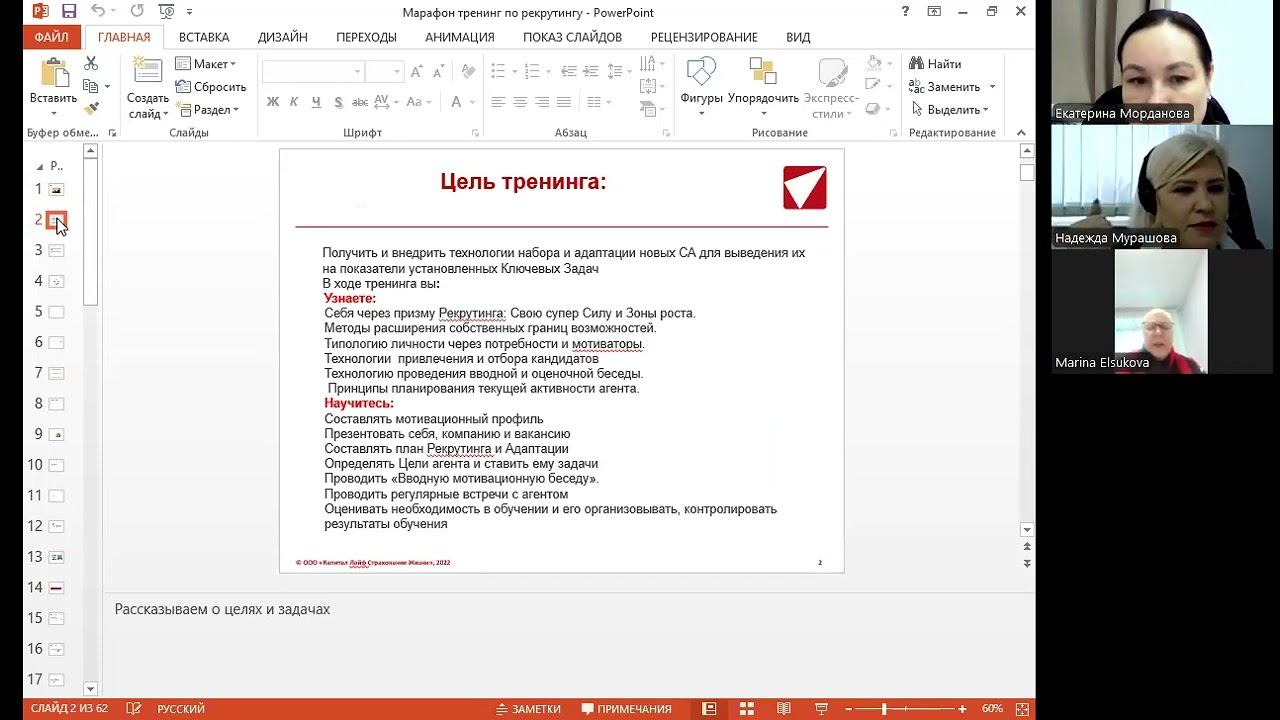The height and width of the screenshot is (720, 1280).
Task: Click the Save icon in quick access toolbar
Action: (x=69, y=12)
